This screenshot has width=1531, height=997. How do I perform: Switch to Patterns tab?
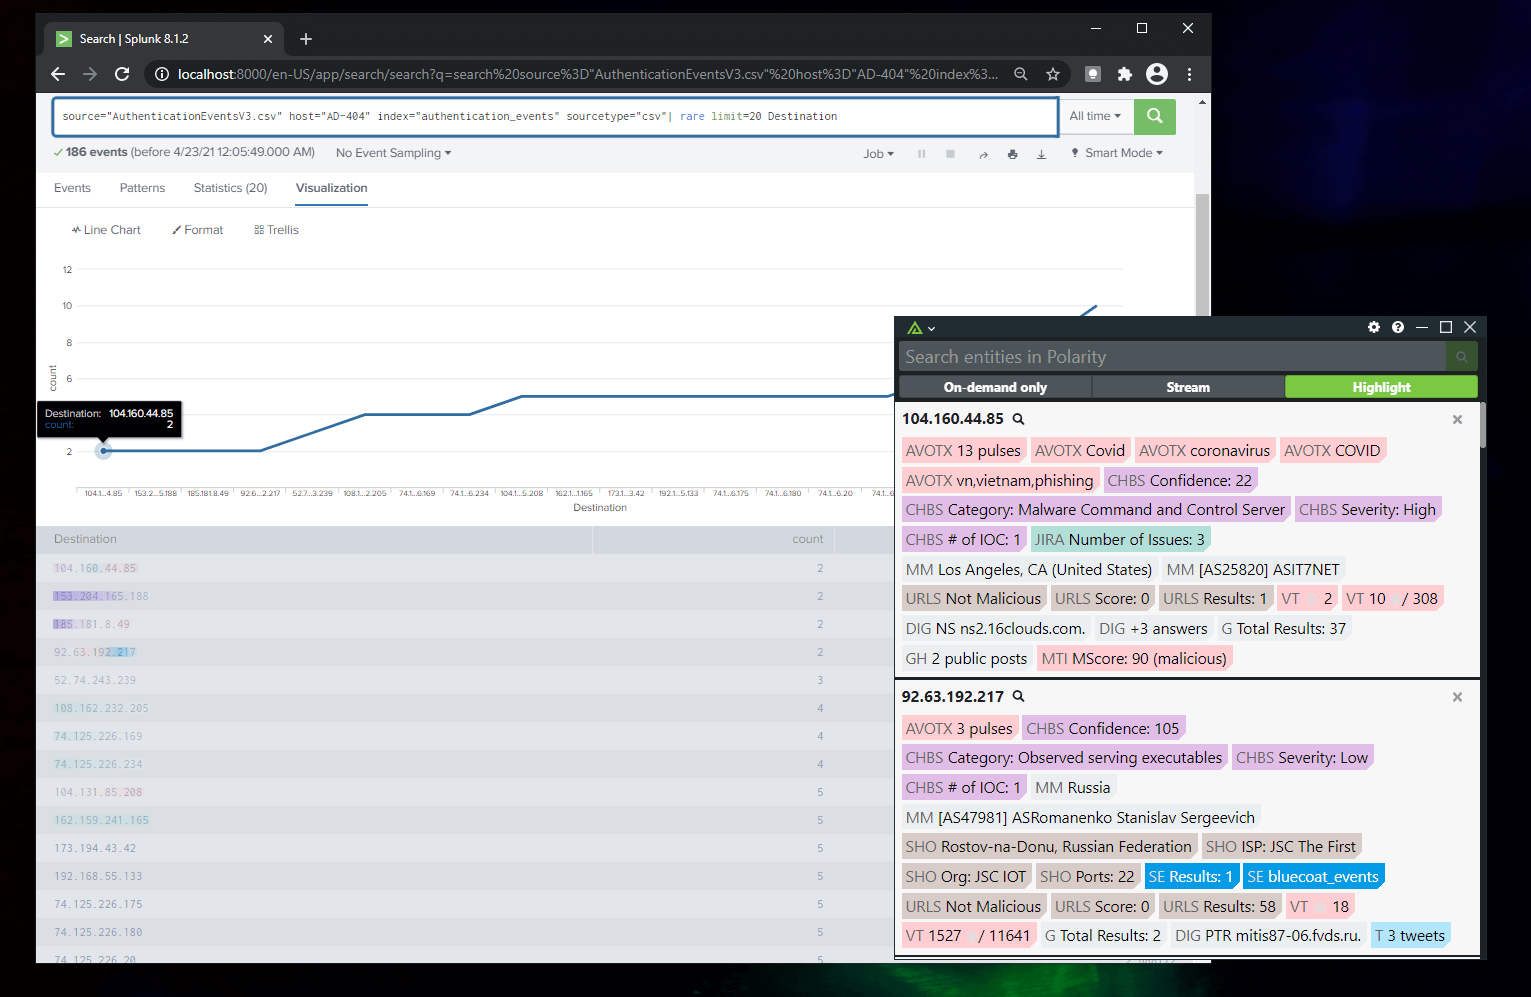[142, 188]
